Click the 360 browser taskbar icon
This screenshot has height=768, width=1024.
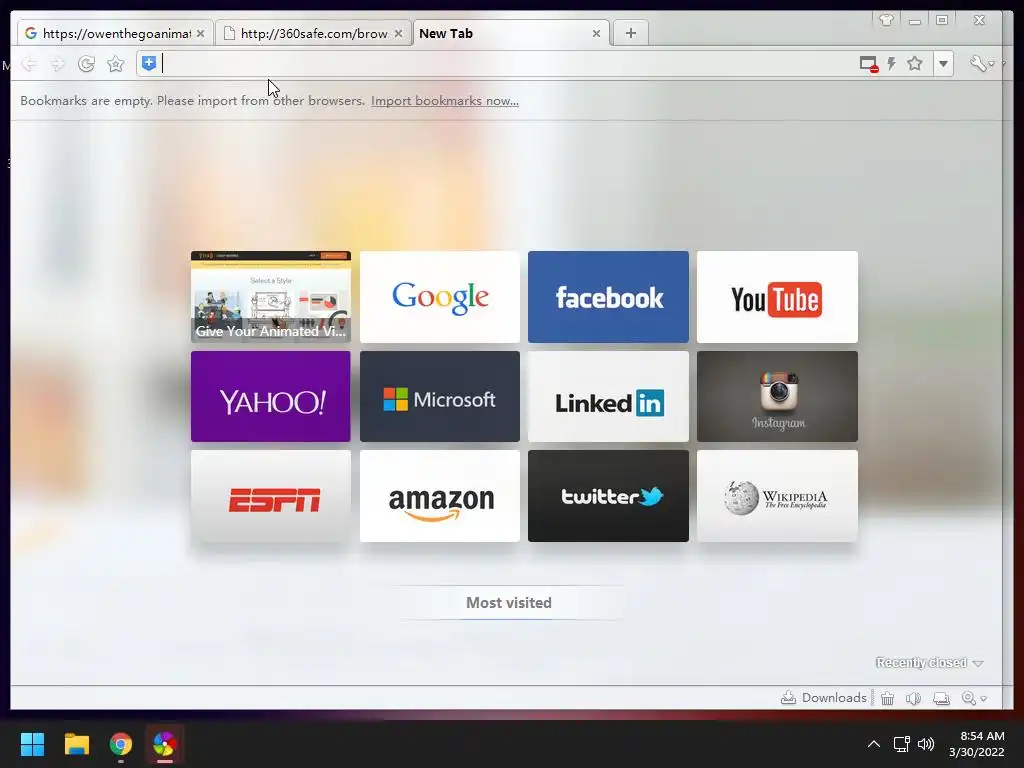point(165,744)
